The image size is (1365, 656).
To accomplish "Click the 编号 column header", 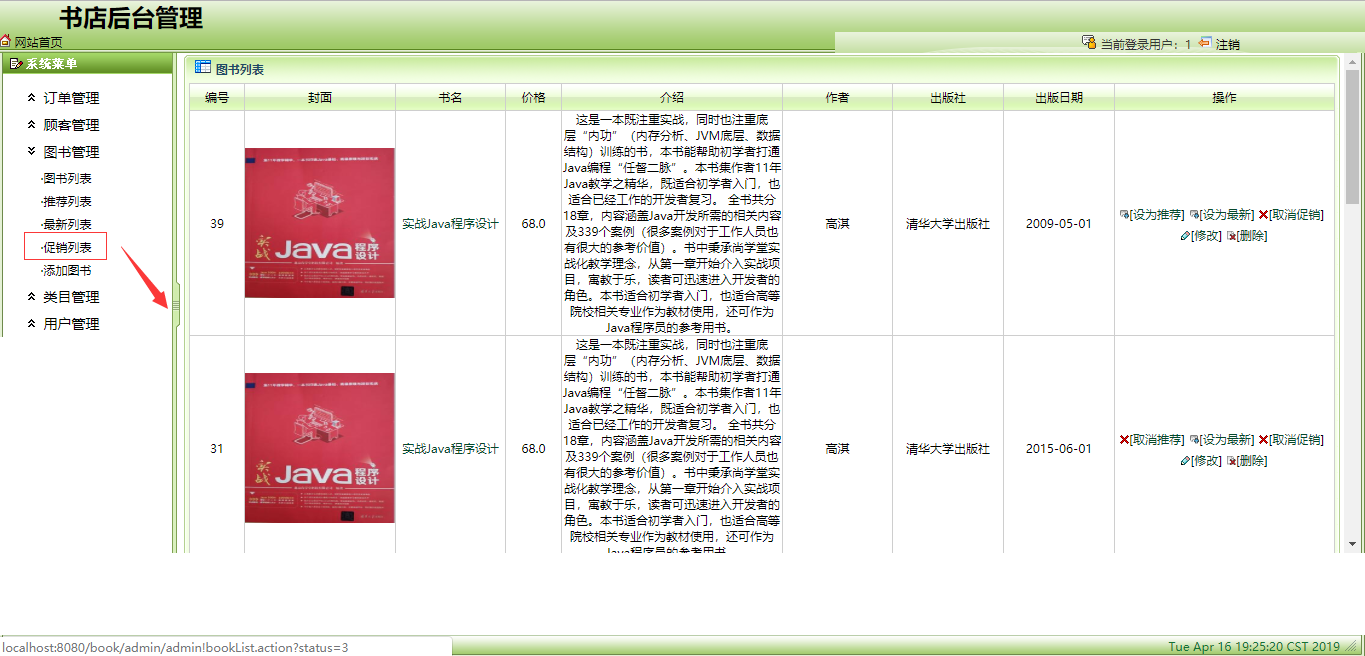I will (x=217, y=97).
